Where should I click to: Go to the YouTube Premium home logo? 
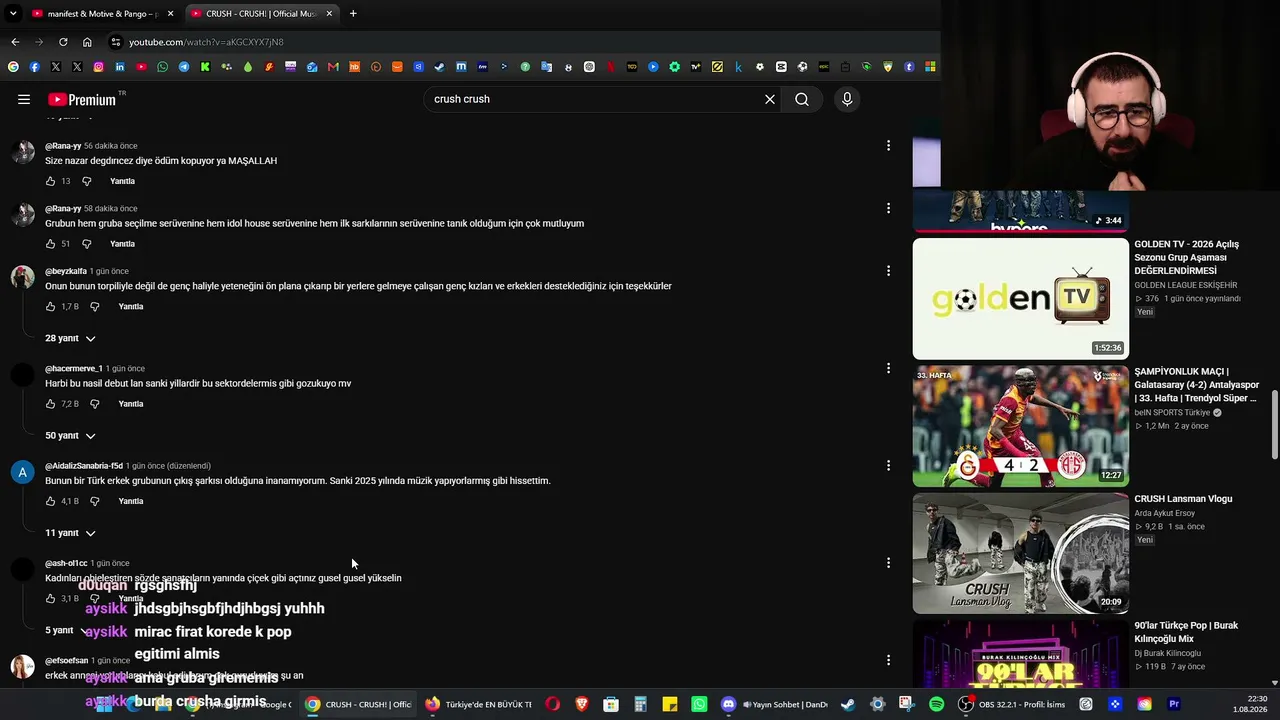tap(82, 99)
